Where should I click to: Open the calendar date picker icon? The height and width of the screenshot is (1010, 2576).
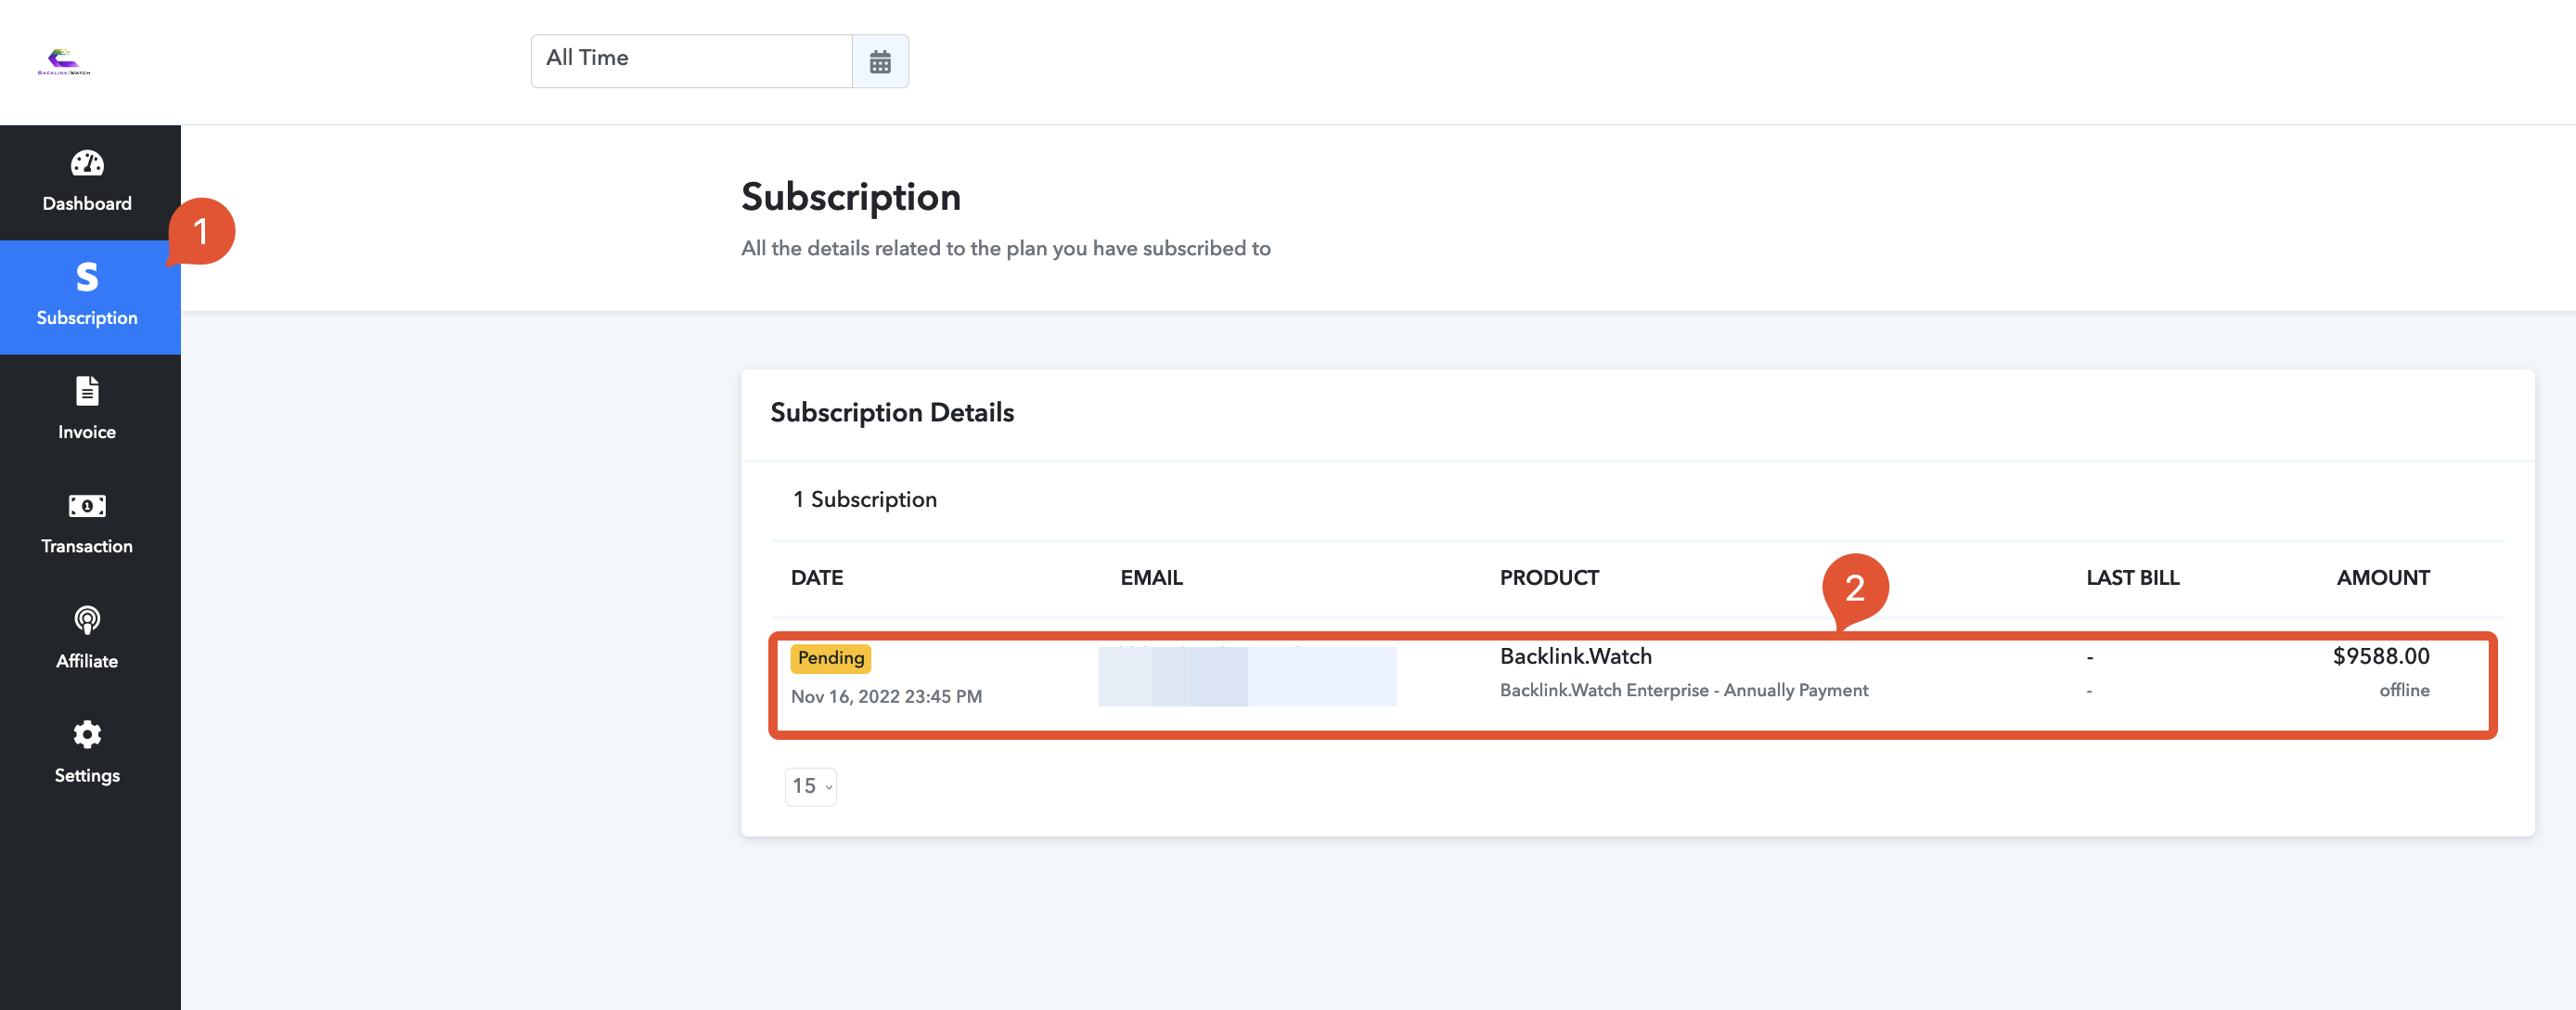click(x=880, y=62)
